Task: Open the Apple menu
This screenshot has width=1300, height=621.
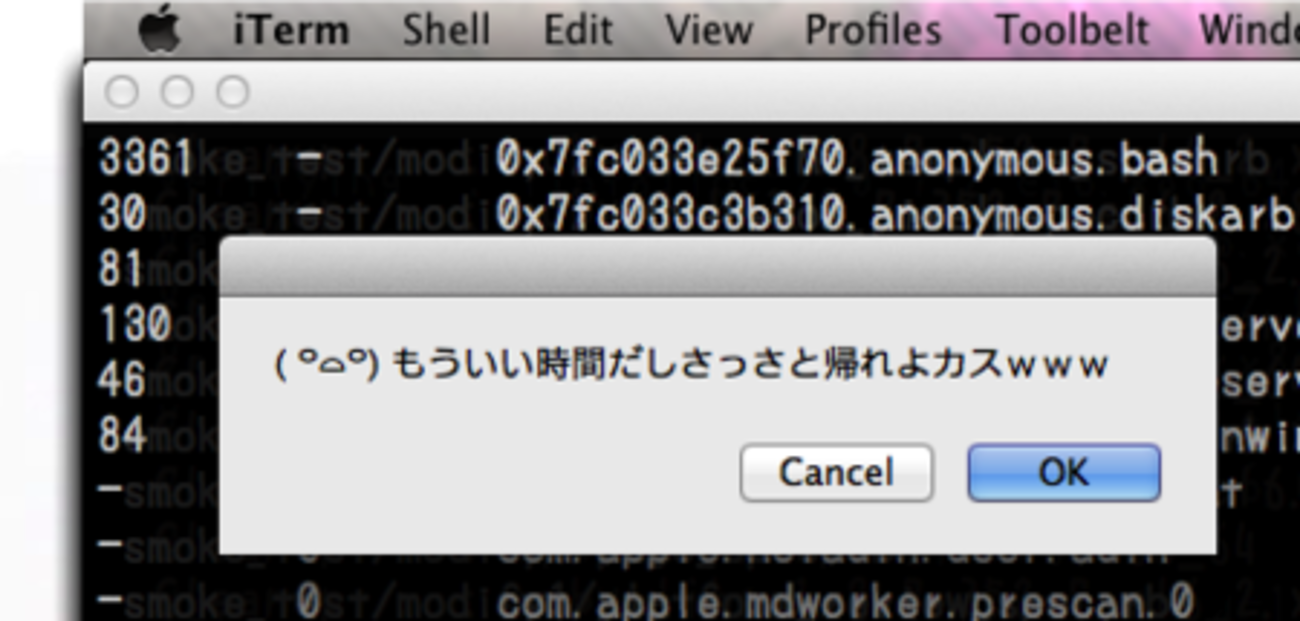Action: tap(160, 30)
